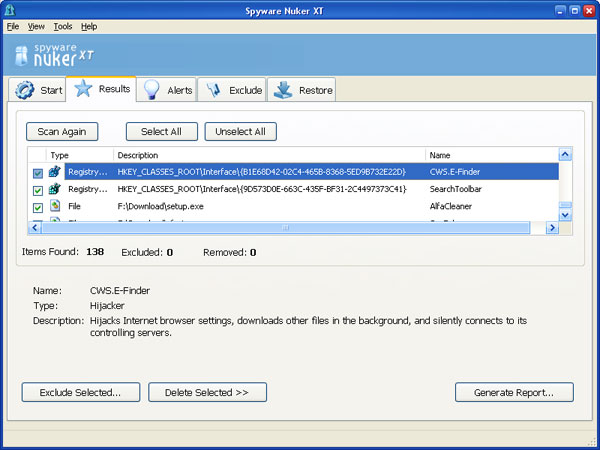Screen dimensions: 600x450
Task: Click the Excluded: 0 counter
Action: 147,253
